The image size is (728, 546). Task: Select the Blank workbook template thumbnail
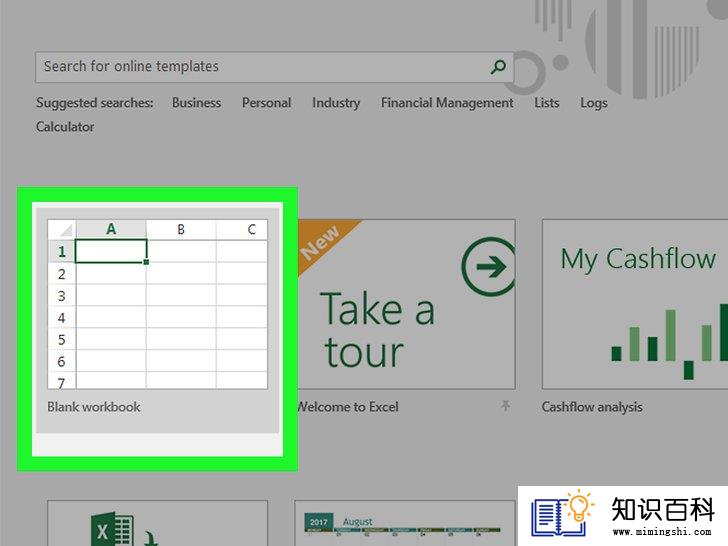(157, 304)
